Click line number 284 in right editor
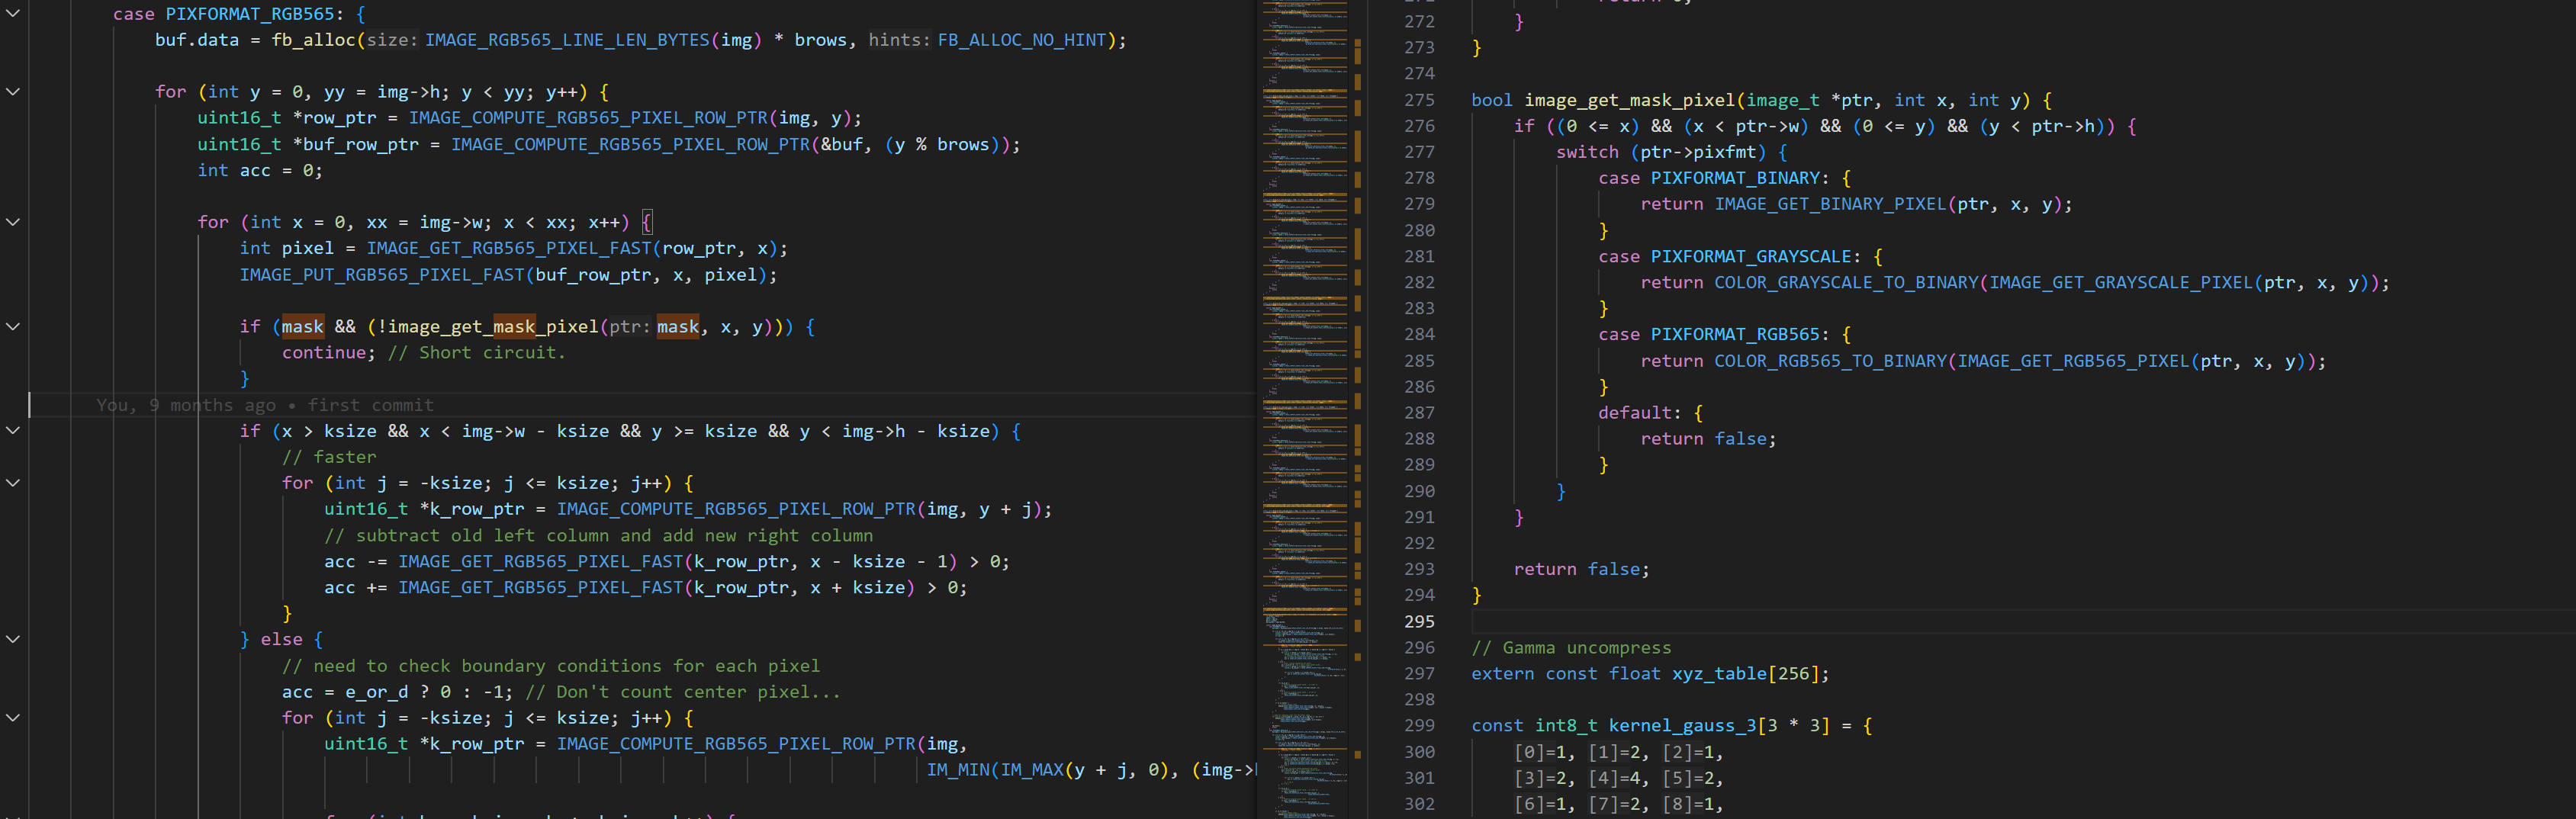The height and width of the screenshot is (819, 2576). (x=1419, y=335)
